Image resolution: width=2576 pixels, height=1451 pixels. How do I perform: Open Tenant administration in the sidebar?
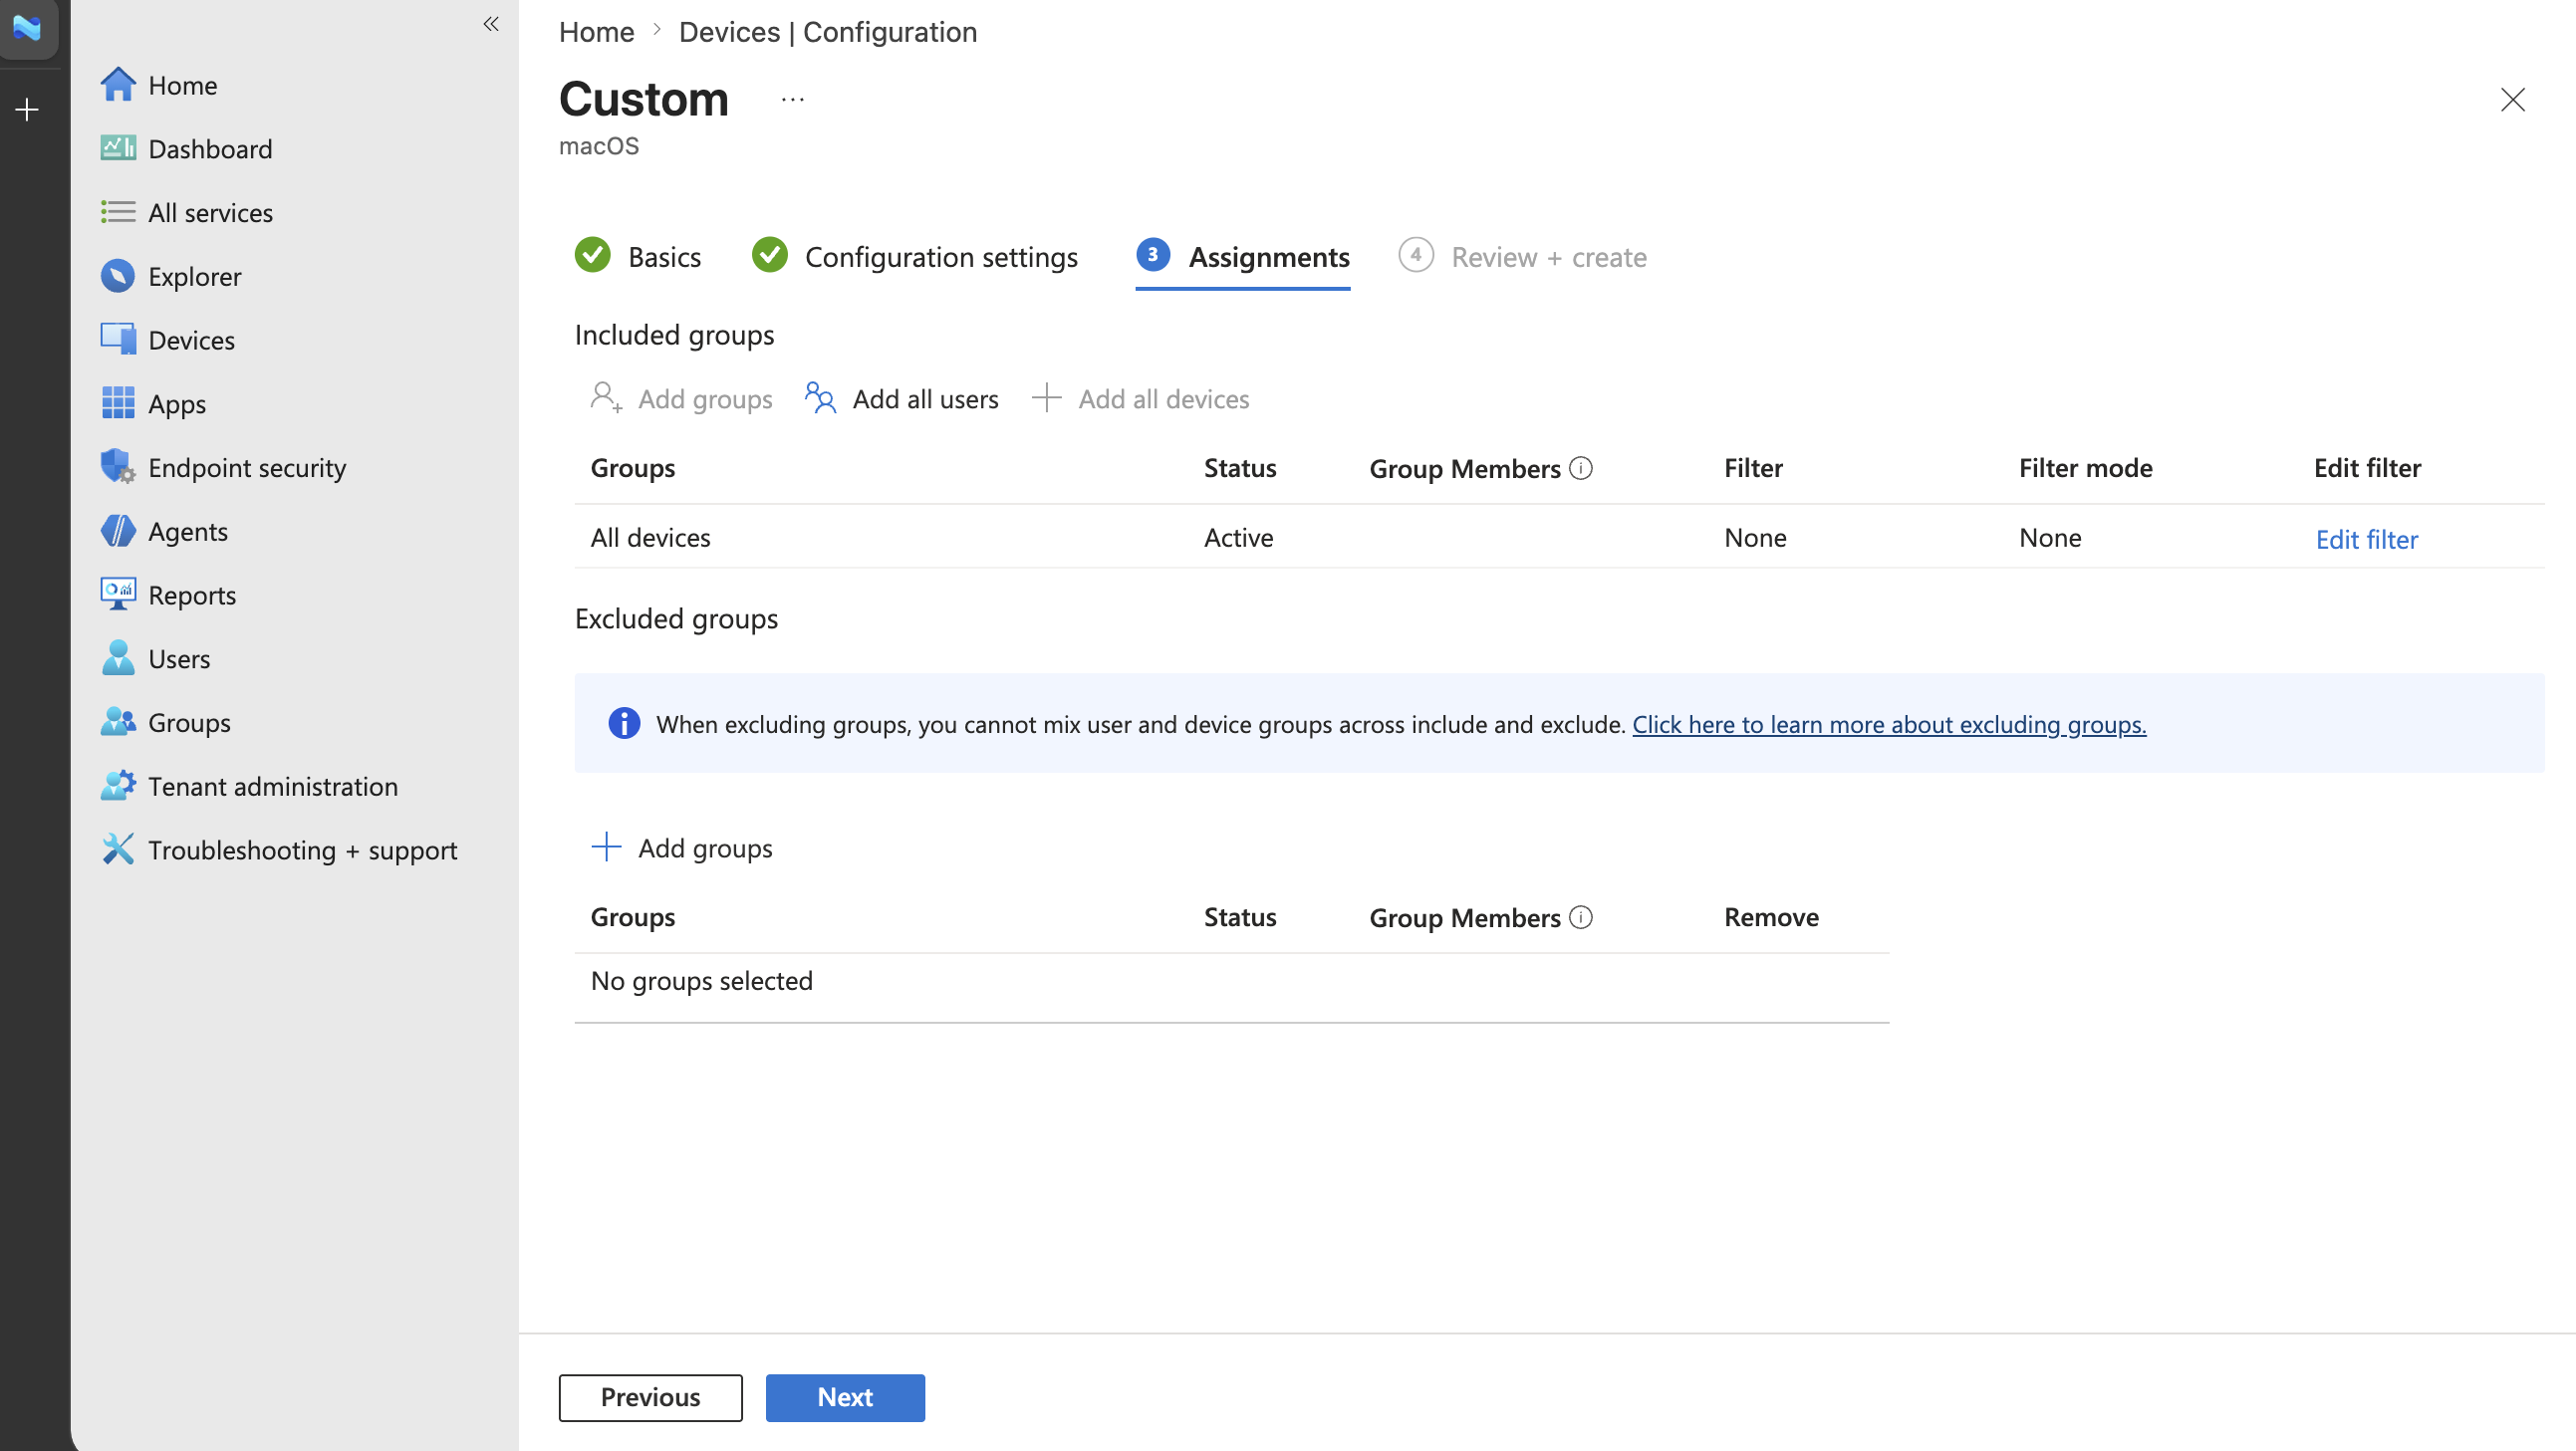tap(273, 786)
